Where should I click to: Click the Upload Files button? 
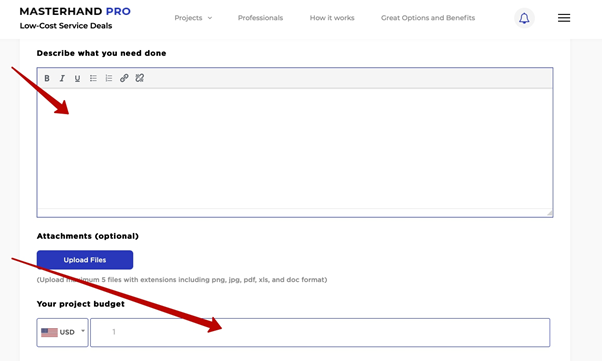pyautogui.click(x=85, y=260)
